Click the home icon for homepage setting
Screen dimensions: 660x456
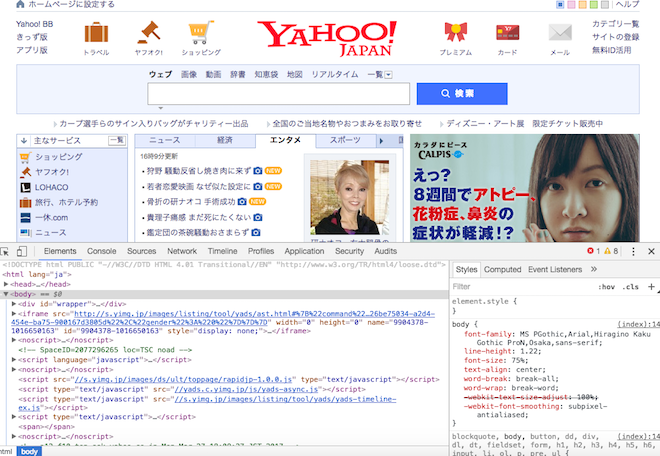(20, 4)
